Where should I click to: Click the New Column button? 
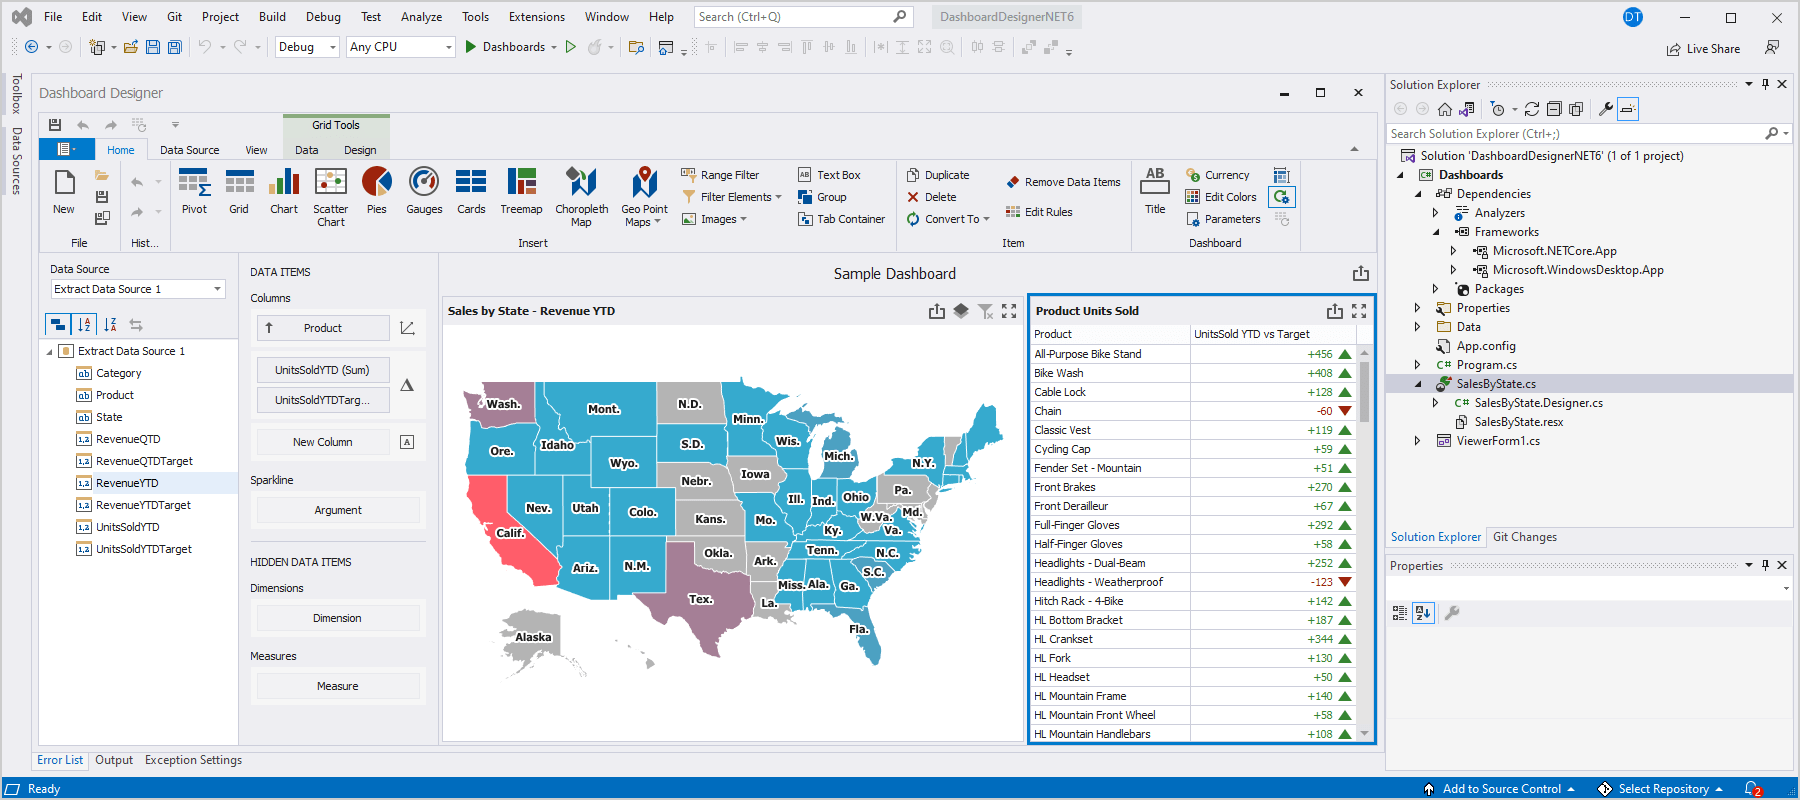(x=322, y=442)
